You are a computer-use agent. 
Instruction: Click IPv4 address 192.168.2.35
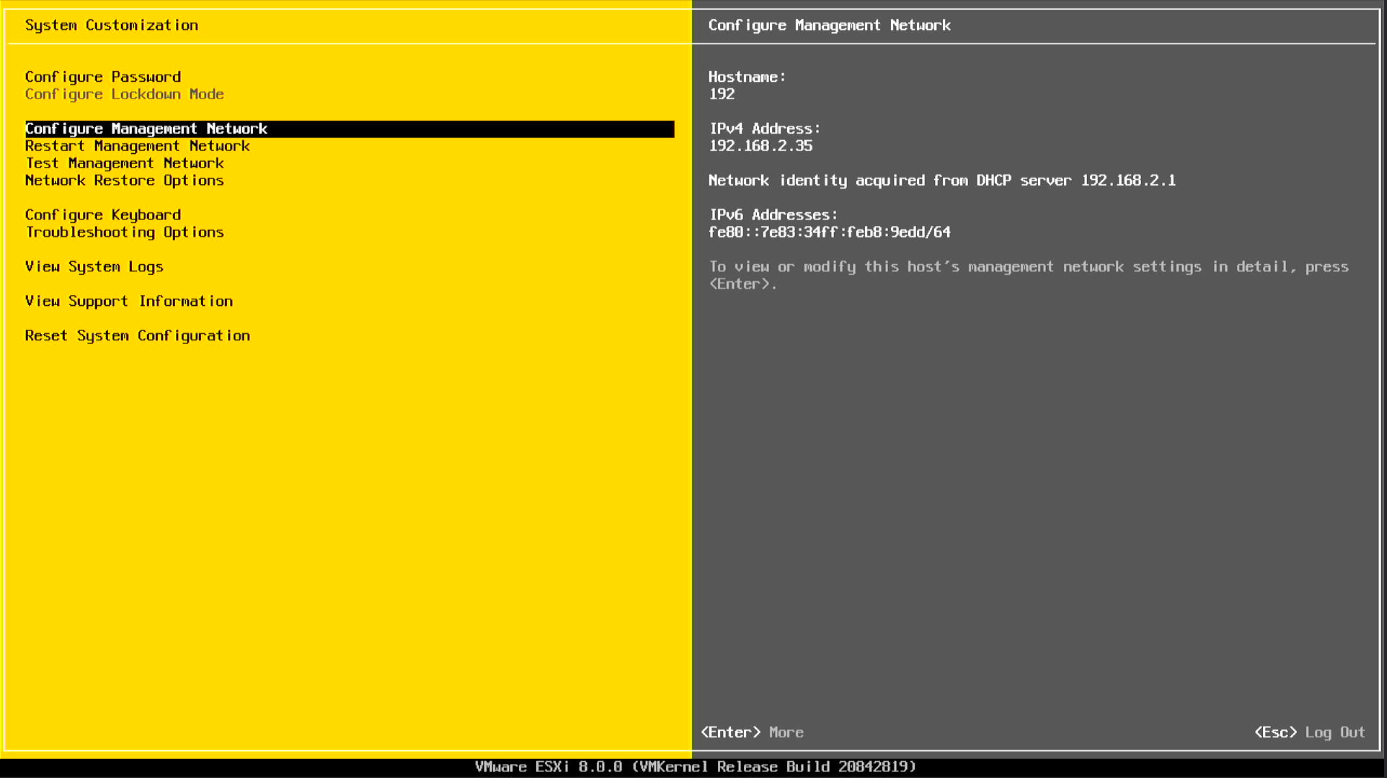[x=761, y=146]
